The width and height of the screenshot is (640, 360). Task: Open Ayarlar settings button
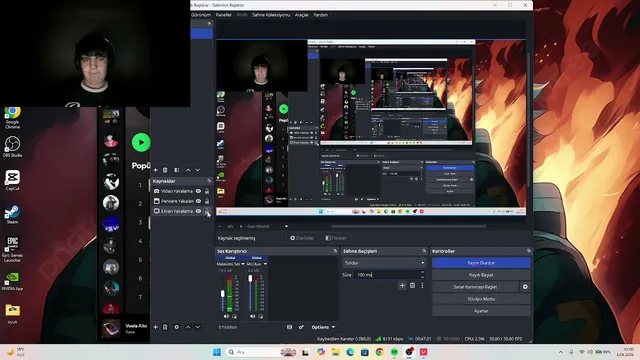(x=481, y=311)
